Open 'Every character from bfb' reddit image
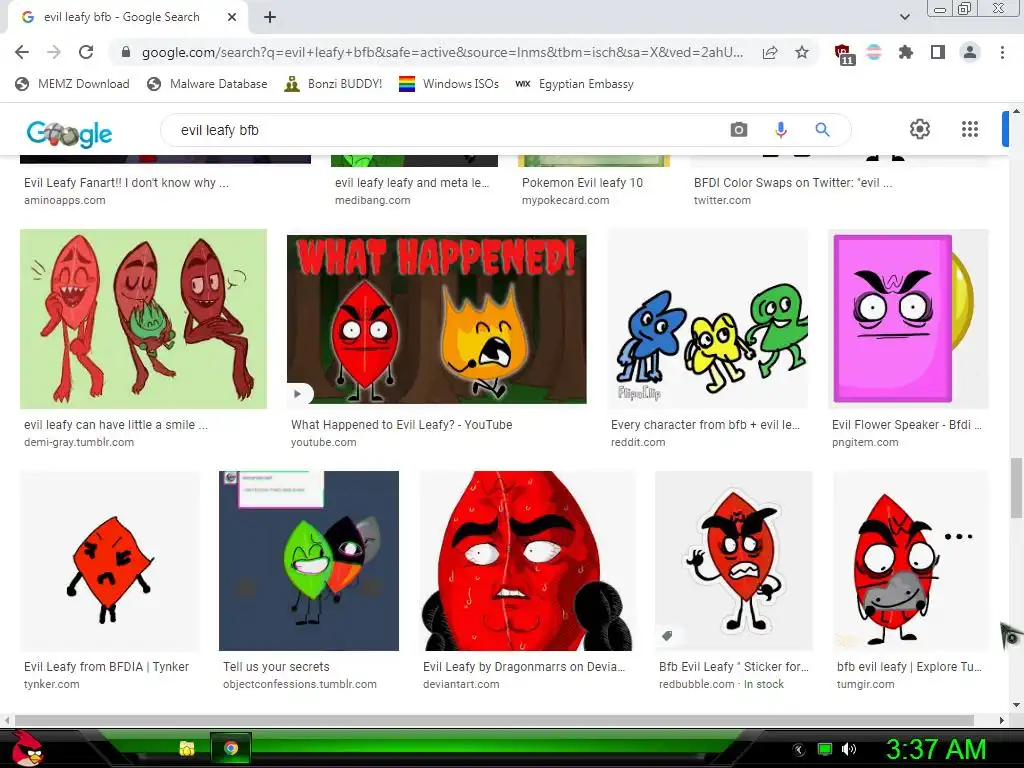Viewport: 1024px width, 768px height. pyautogui.click(x=707, y=319)
